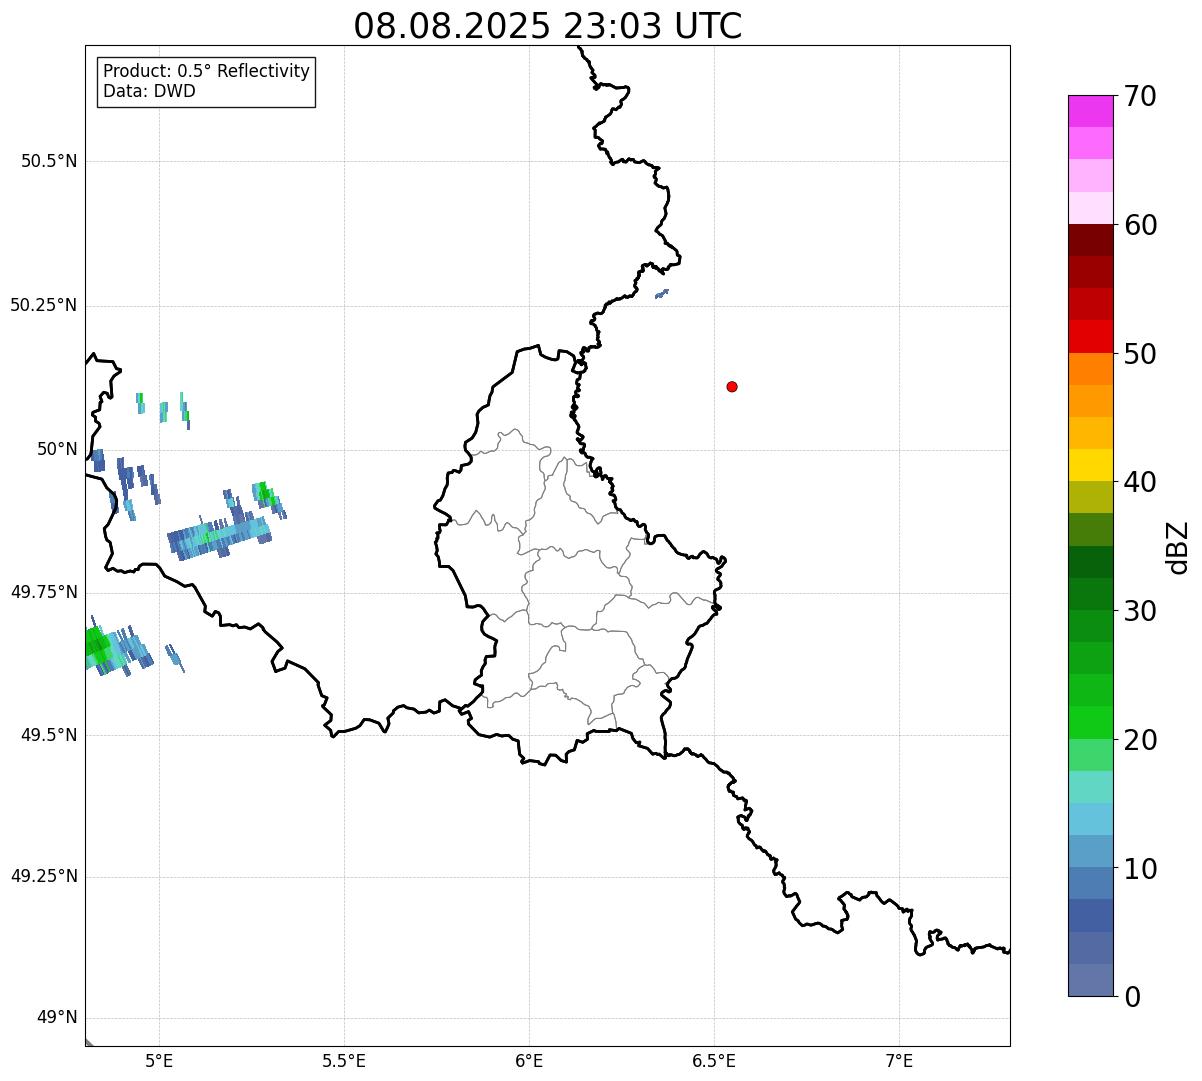The width and height of the screenshot is (1202, 1081).
Task: Click the latitude label 50.25°N
Action: click(x=44, y=306)
